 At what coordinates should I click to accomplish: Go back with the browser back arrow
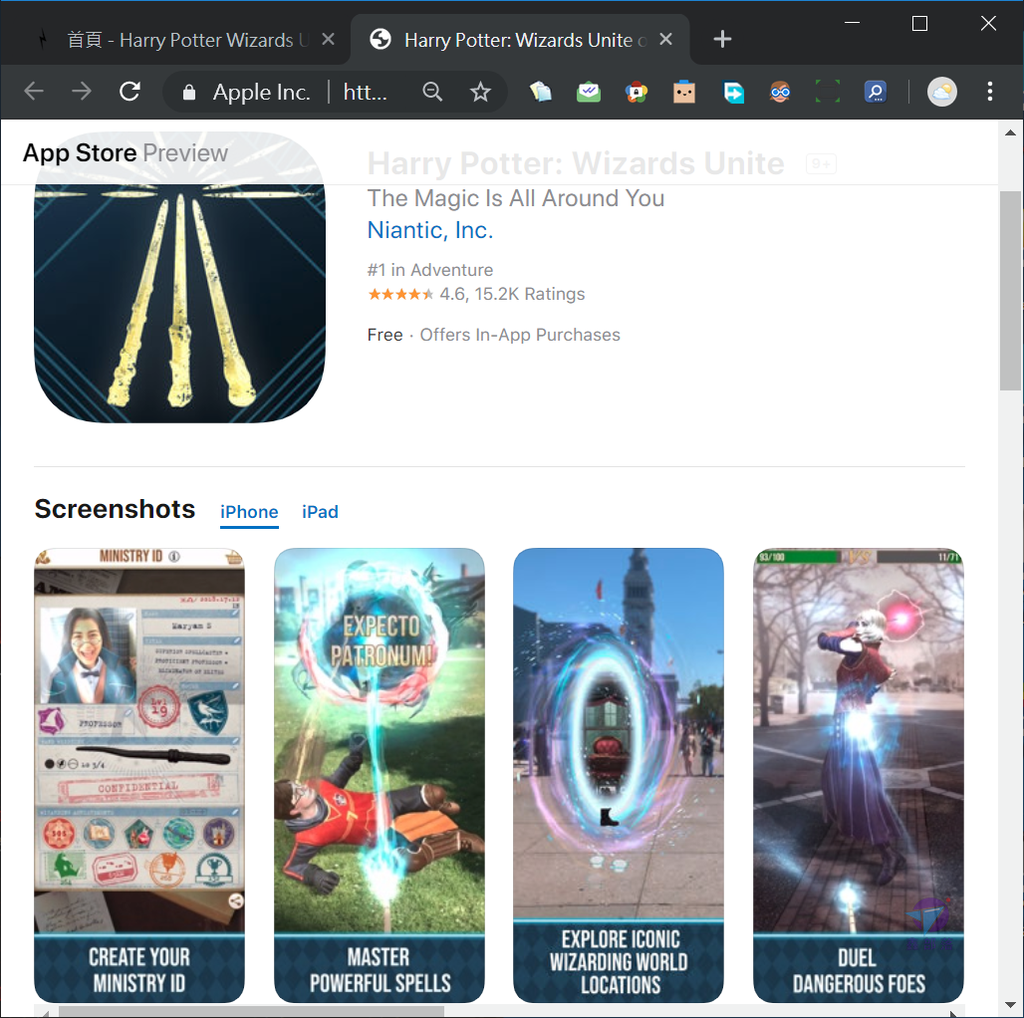click(x=33, y=91)
